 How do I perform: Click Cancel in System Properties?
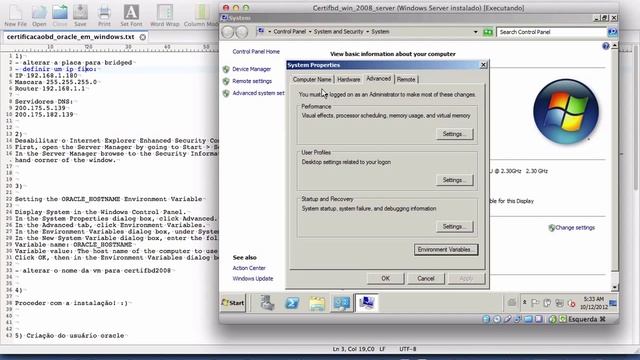[426, 278]
